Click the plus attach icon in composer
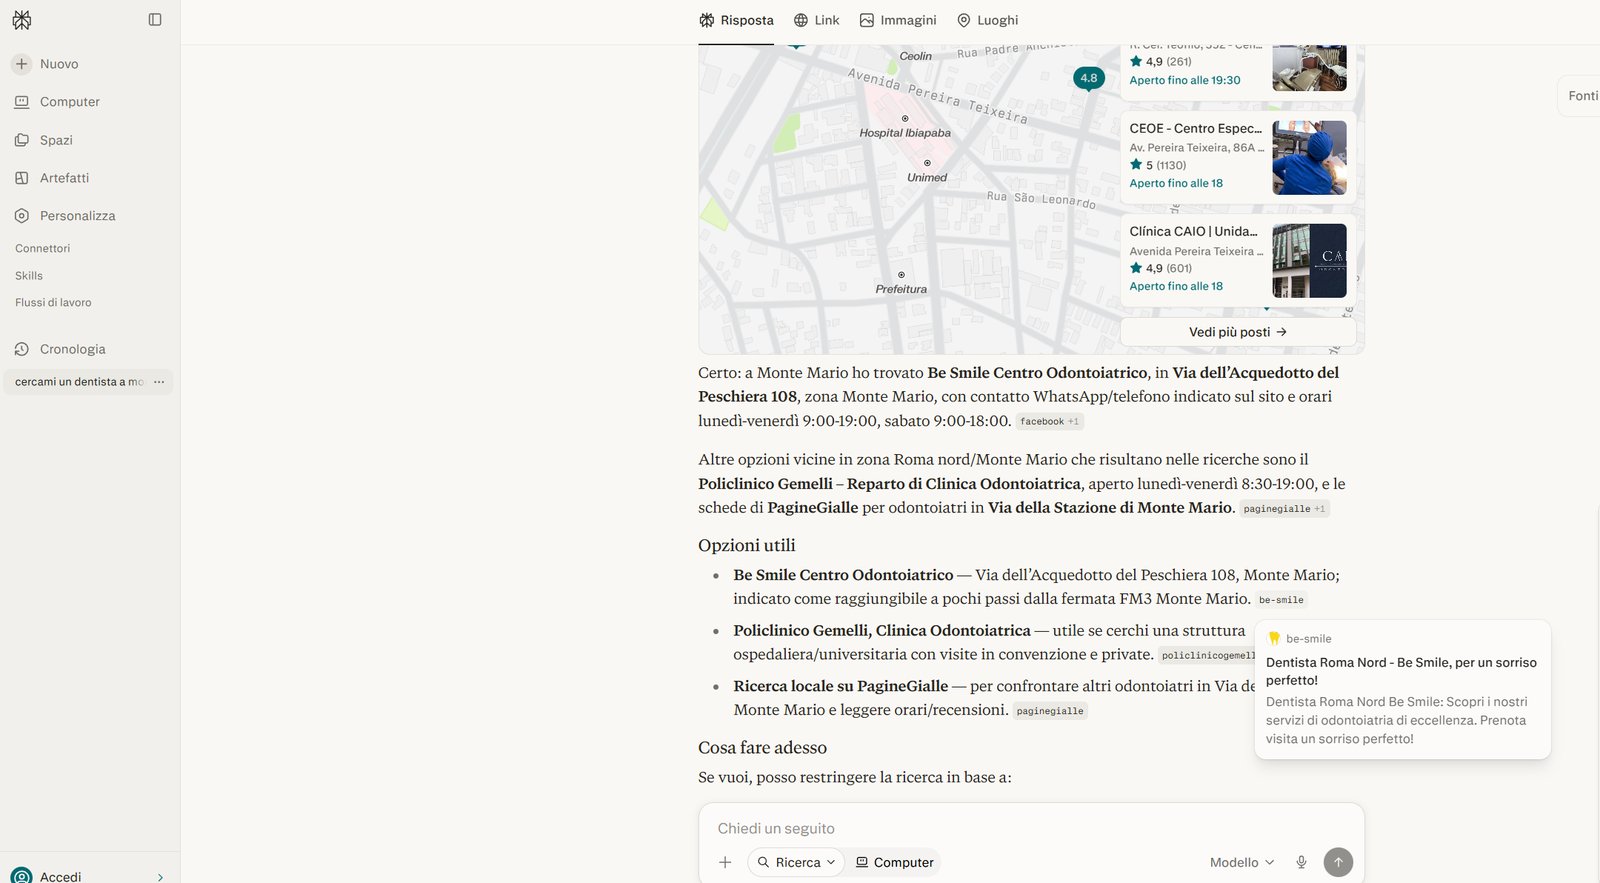The image size is (1600, 883). [x=726, y=862]
